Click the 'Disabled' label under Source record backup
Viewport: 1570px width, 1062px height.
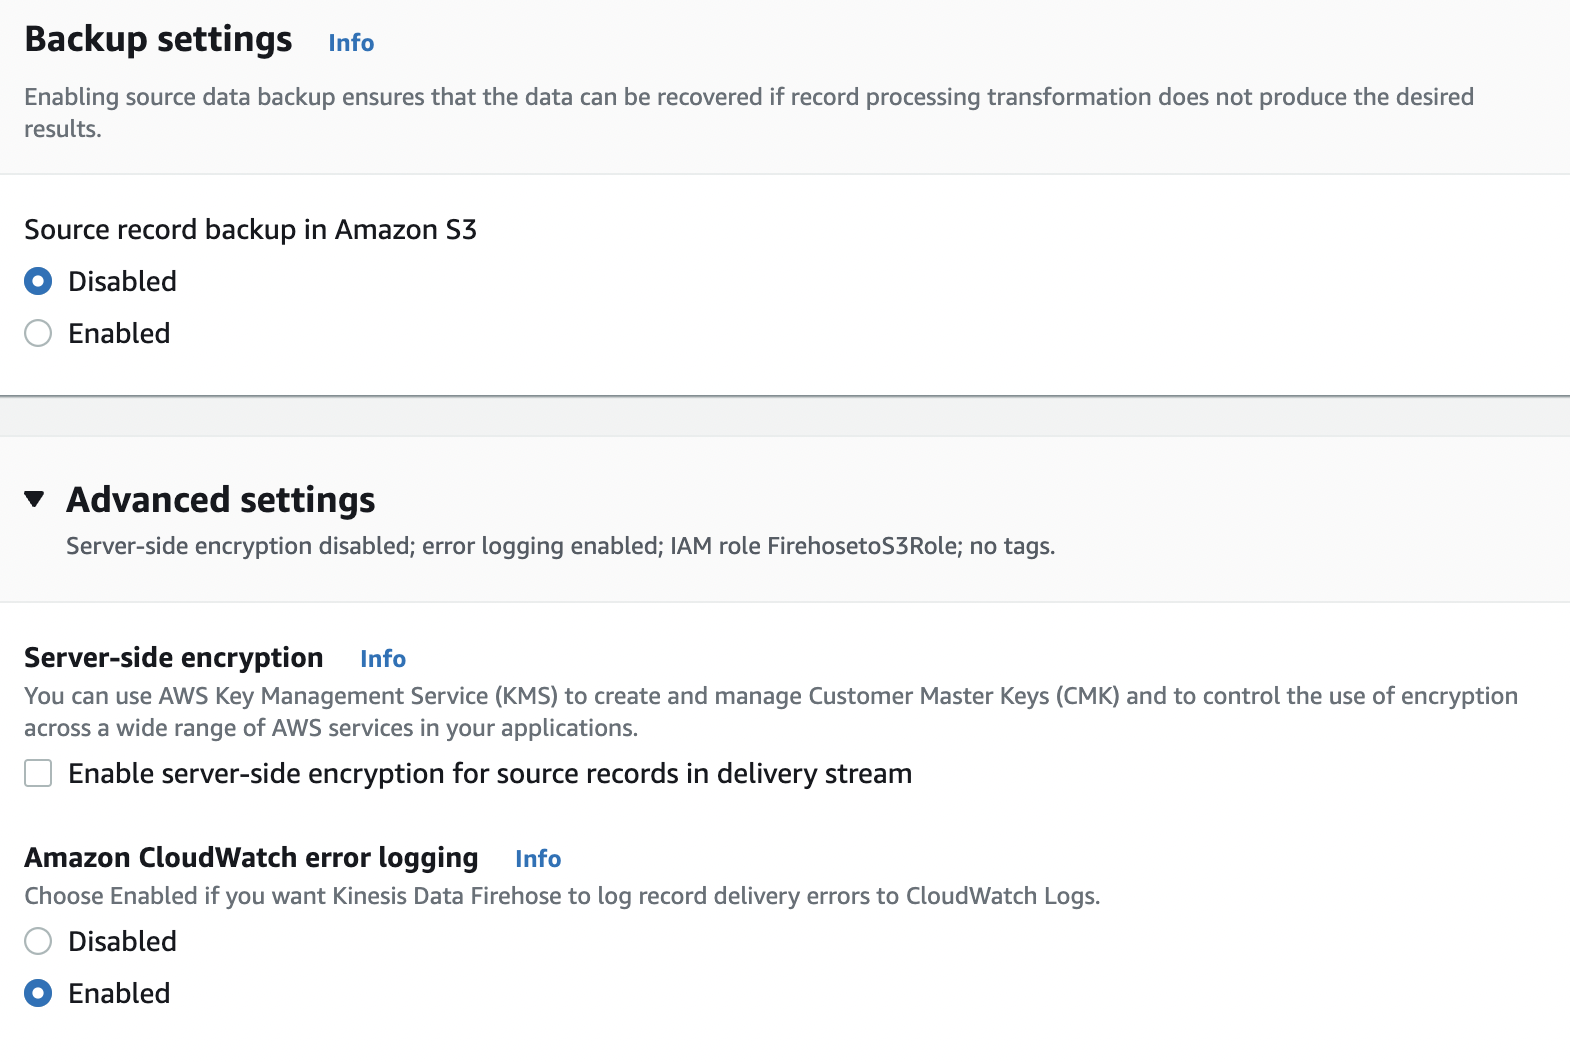tap(122, 282)
